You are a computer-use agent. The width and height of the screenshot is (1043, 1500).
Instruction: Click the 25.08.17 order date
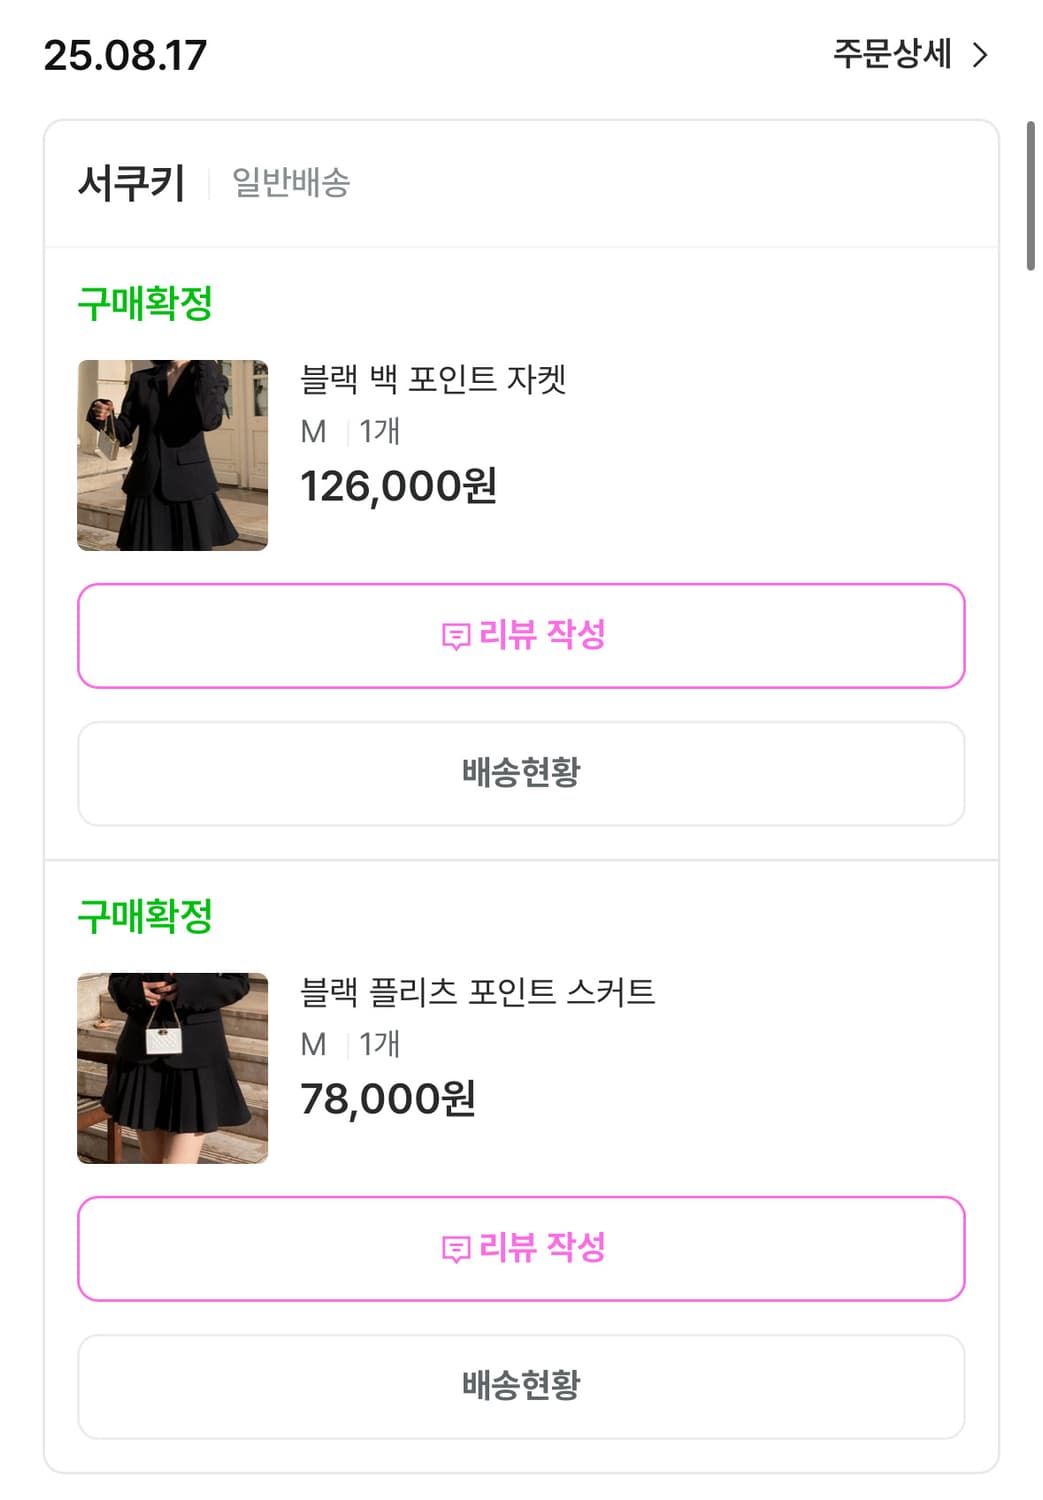click(x=125, y=55)
